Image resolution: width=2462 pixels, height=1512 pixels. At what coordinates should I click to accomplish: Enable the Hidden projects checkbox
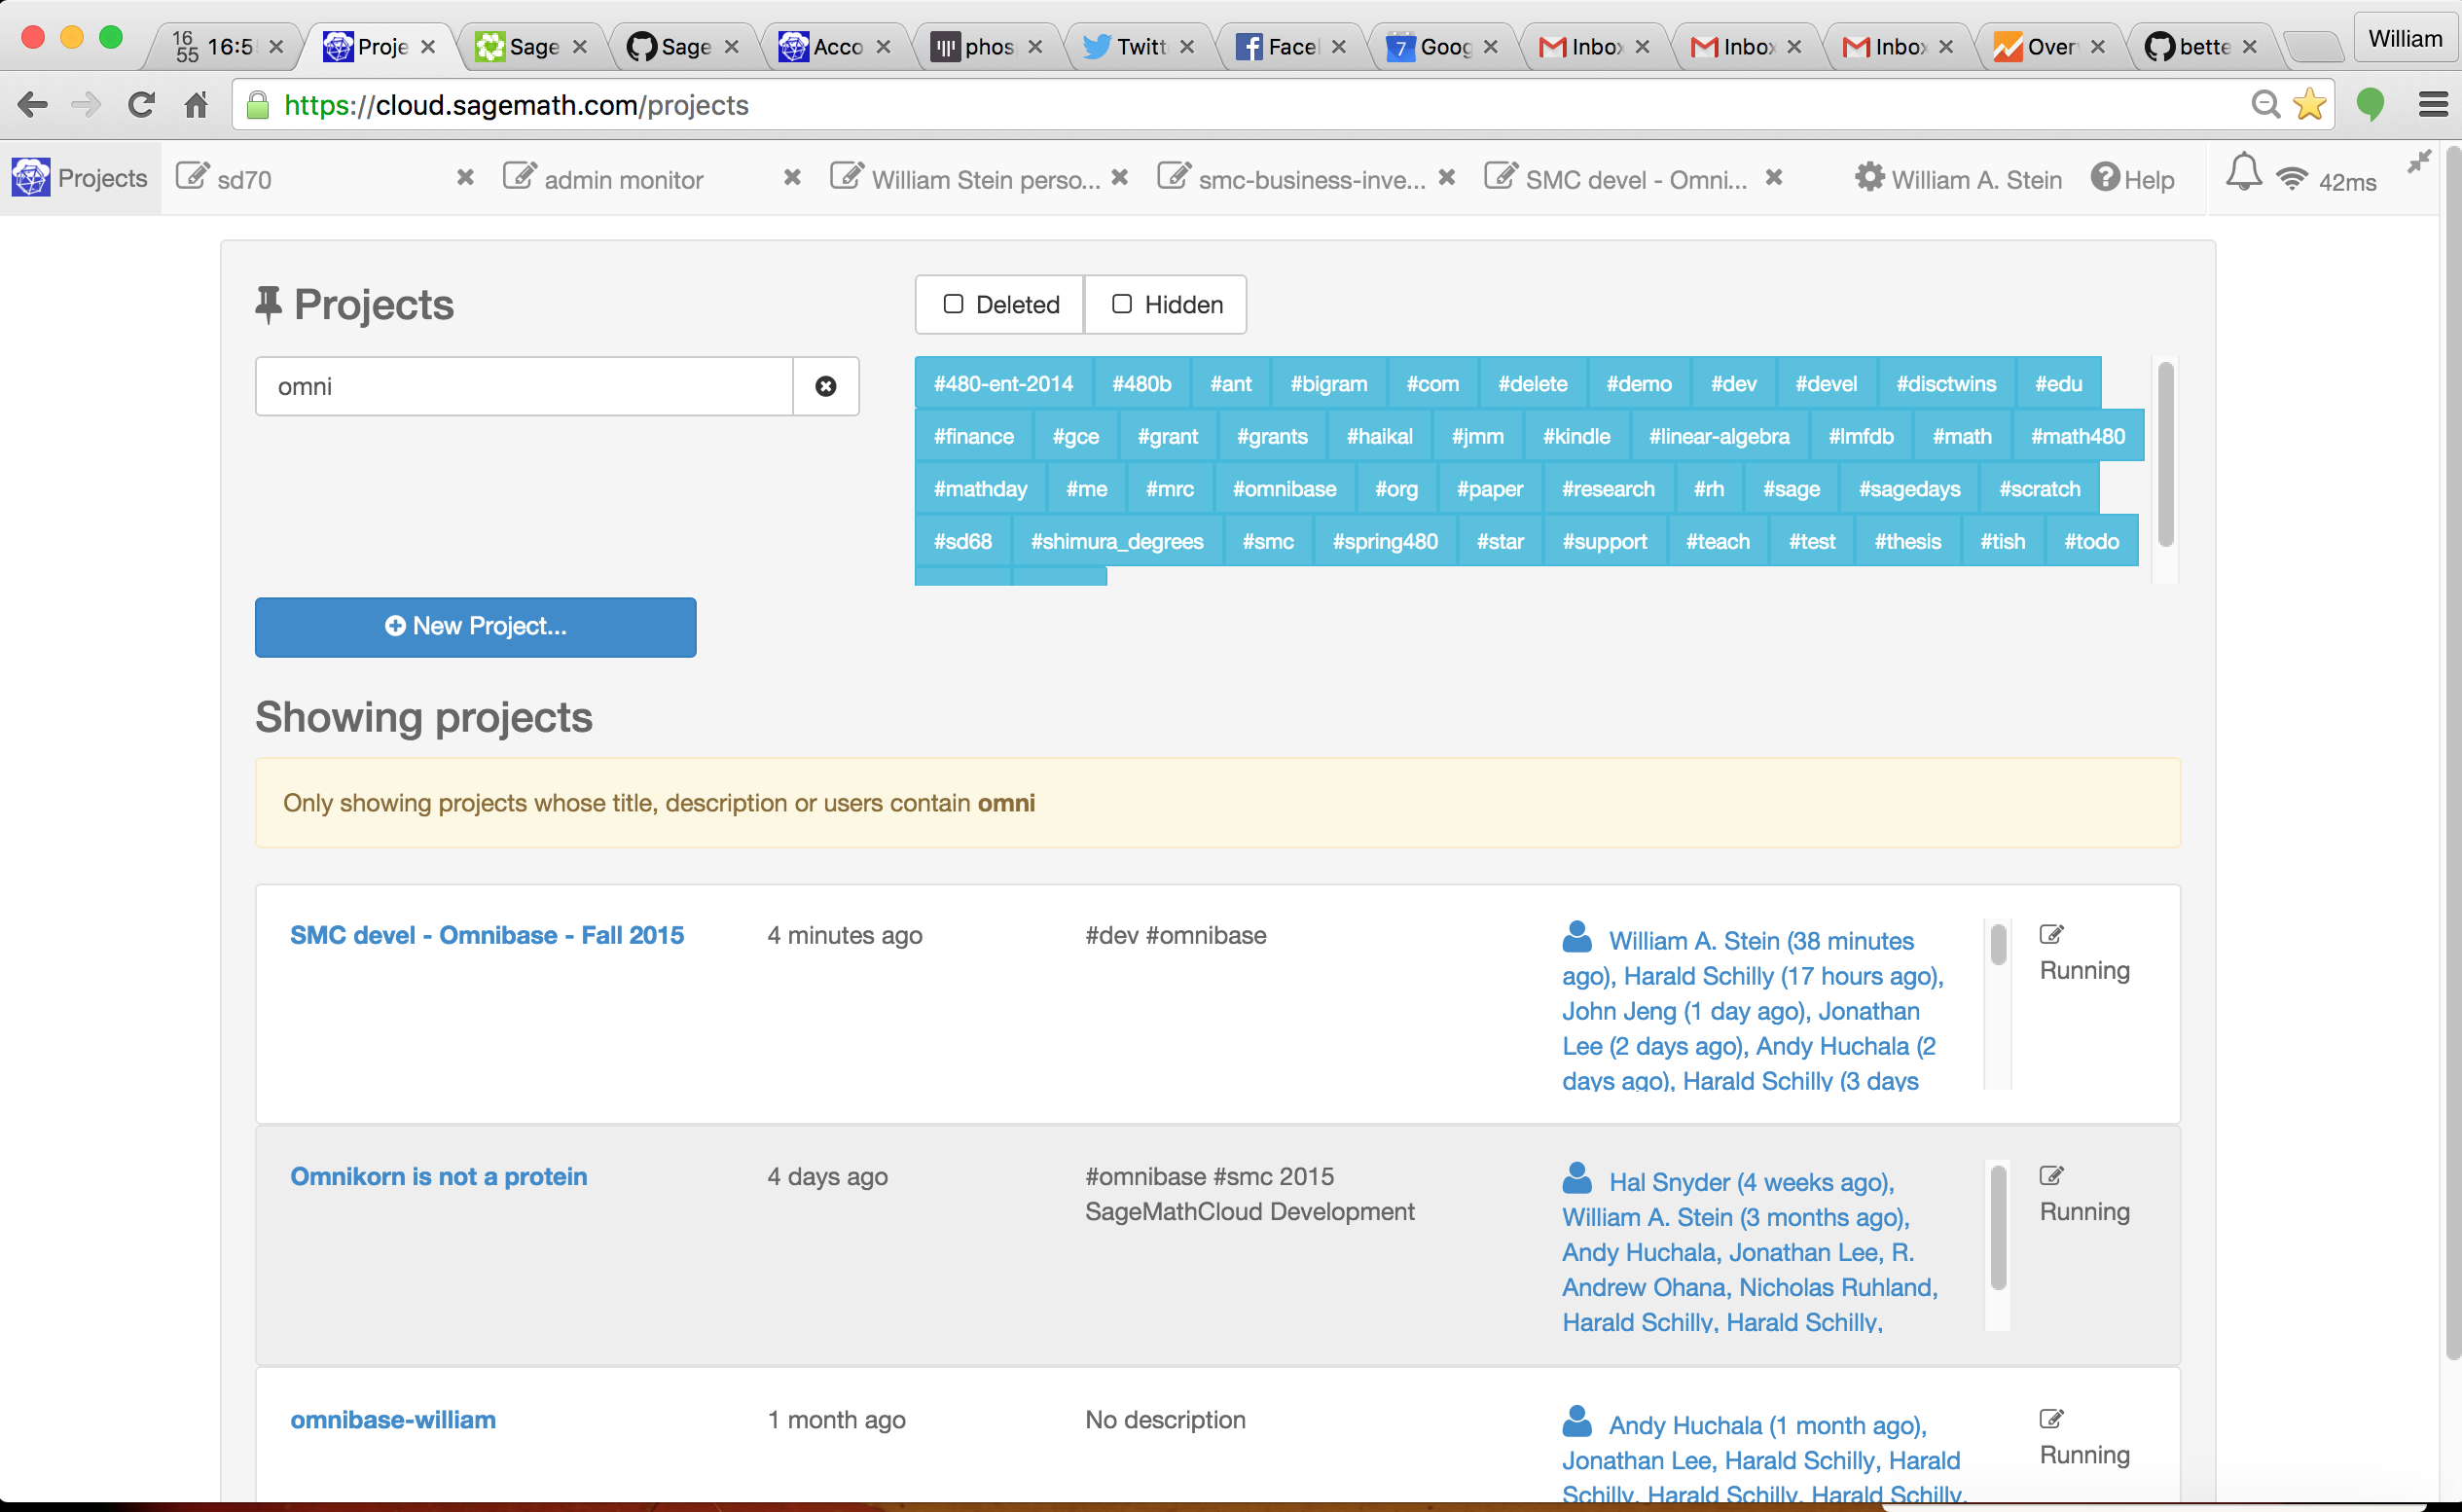(1122, 304)
